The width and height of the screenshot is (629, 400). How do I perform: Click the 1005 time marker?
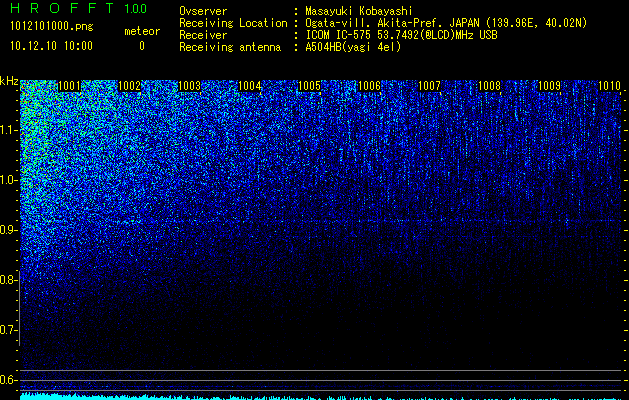pos(309,86)
